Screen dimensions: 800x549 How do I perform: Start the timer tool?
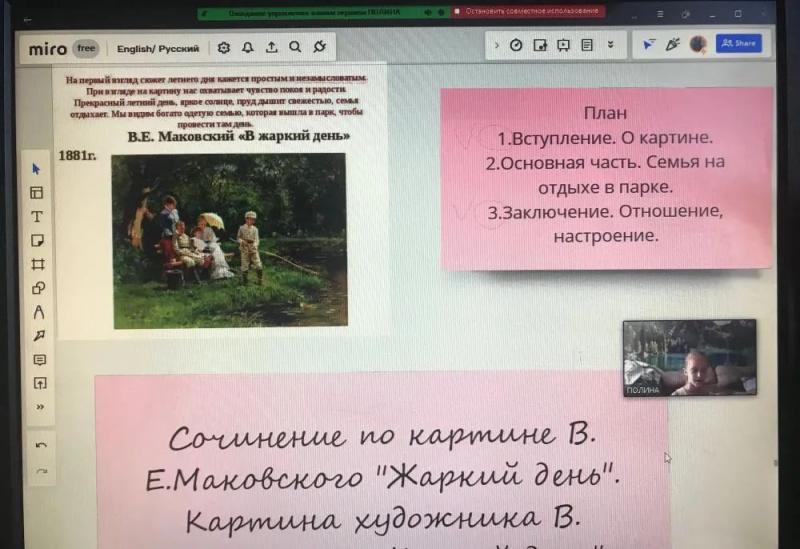click(516, 45)
